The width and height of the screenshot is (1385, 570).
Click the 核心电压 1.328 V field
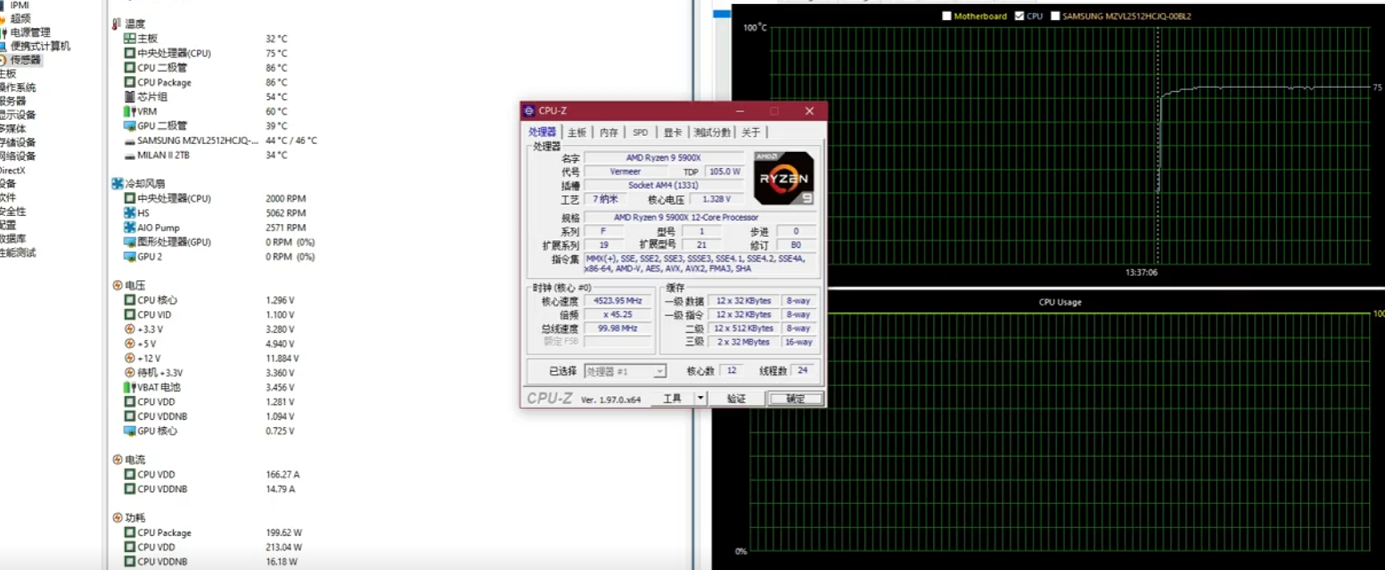[x=717, y=199]
